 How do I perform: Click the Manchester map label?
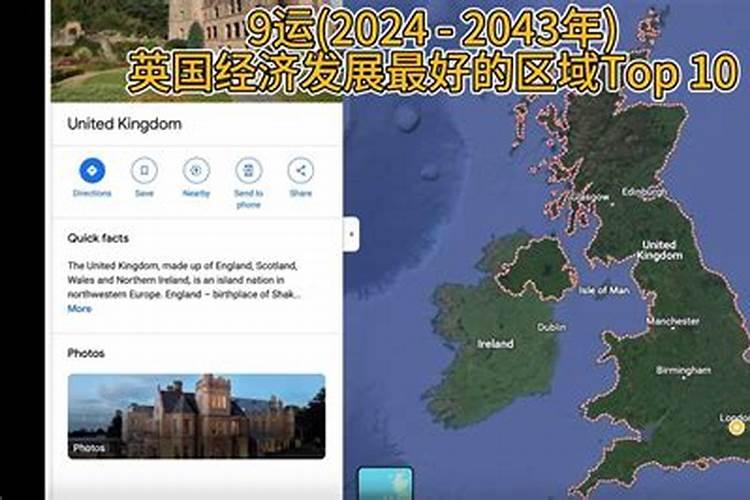[x=673, y=321]
